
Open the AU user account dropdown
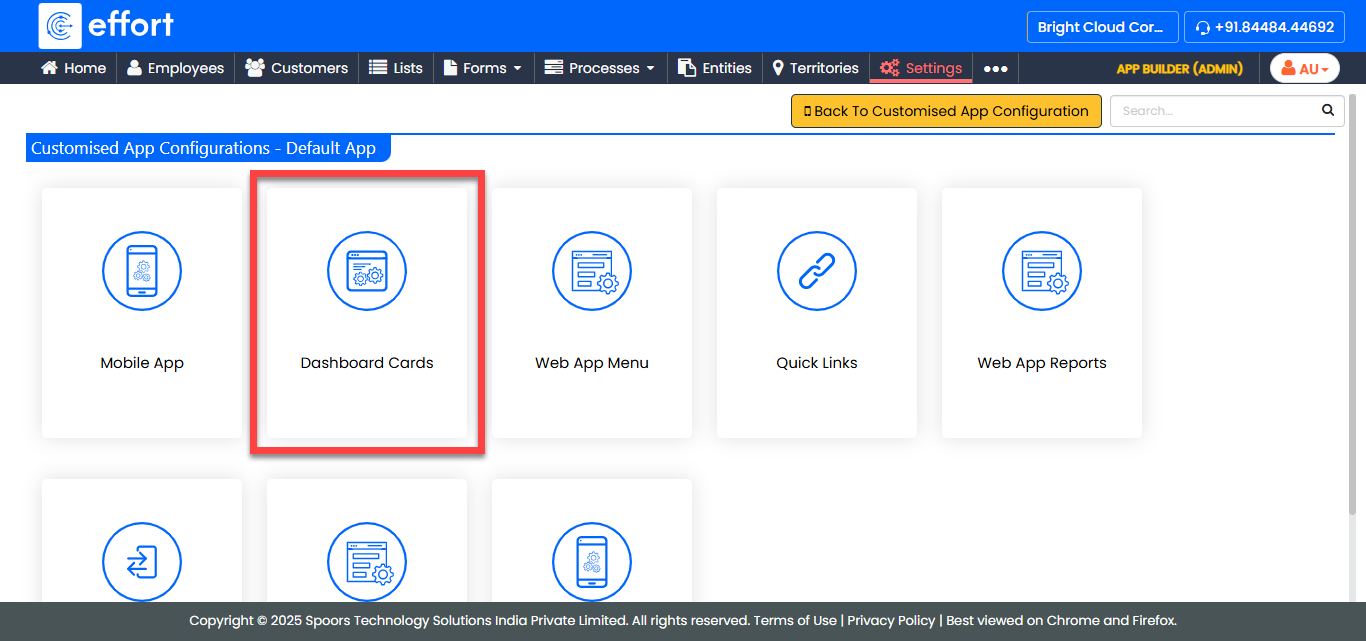pyautogui.click(x=1304, y=69)
